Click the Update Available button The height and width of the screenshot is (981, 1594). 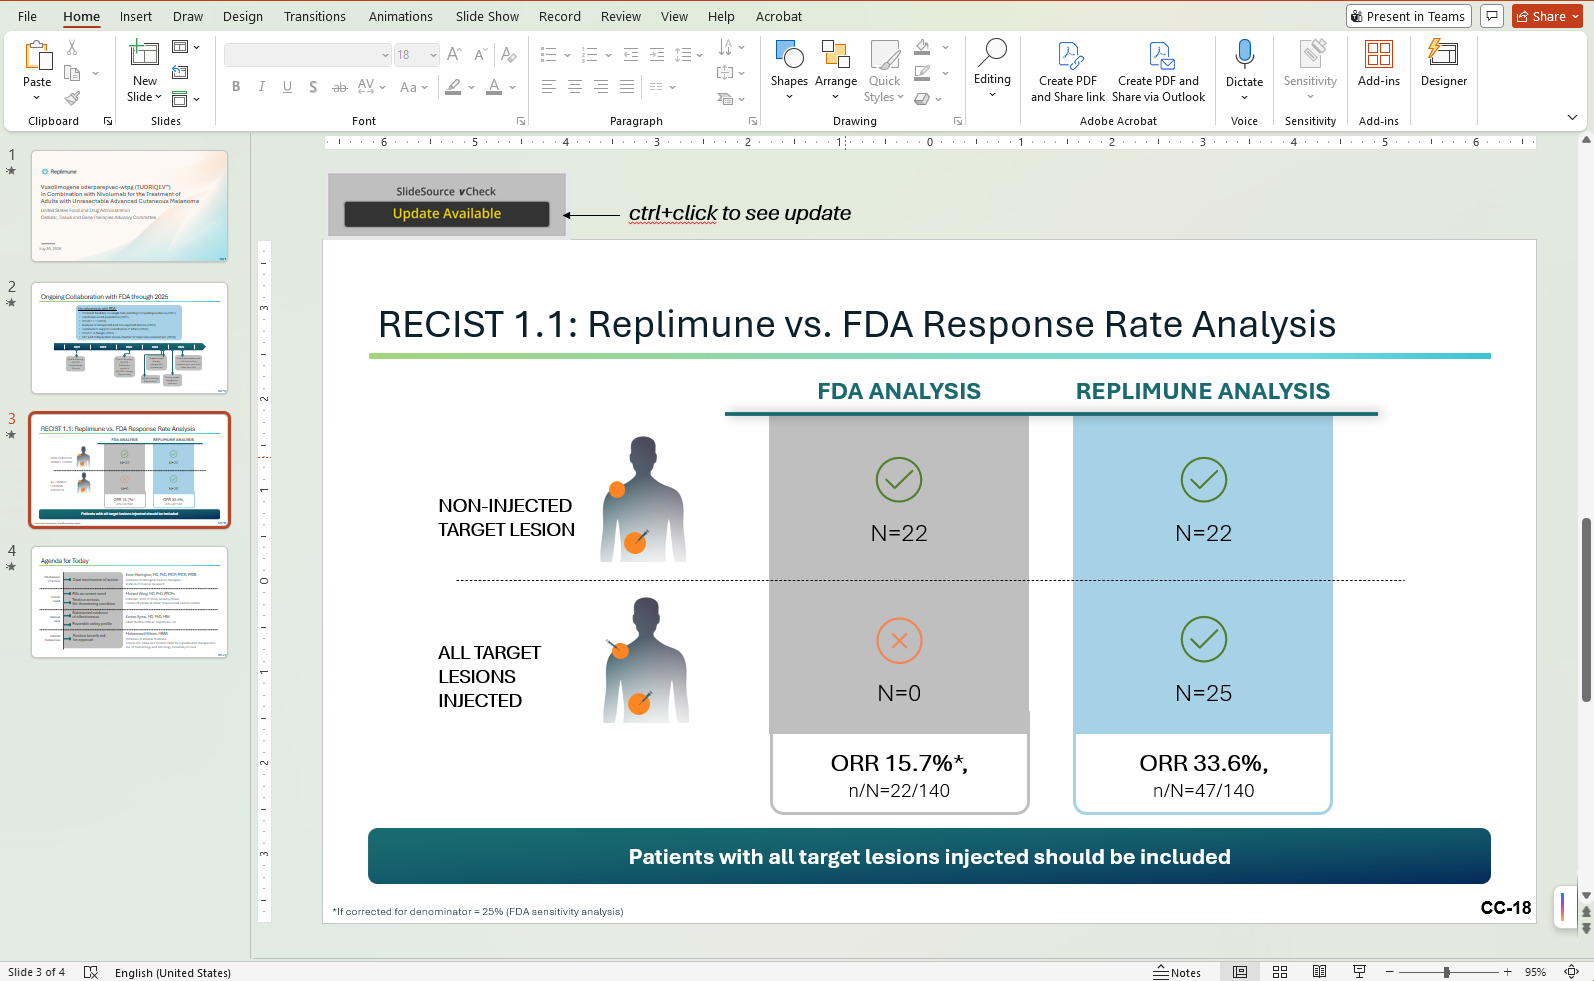pyautogui.click(x=447, y=214)
